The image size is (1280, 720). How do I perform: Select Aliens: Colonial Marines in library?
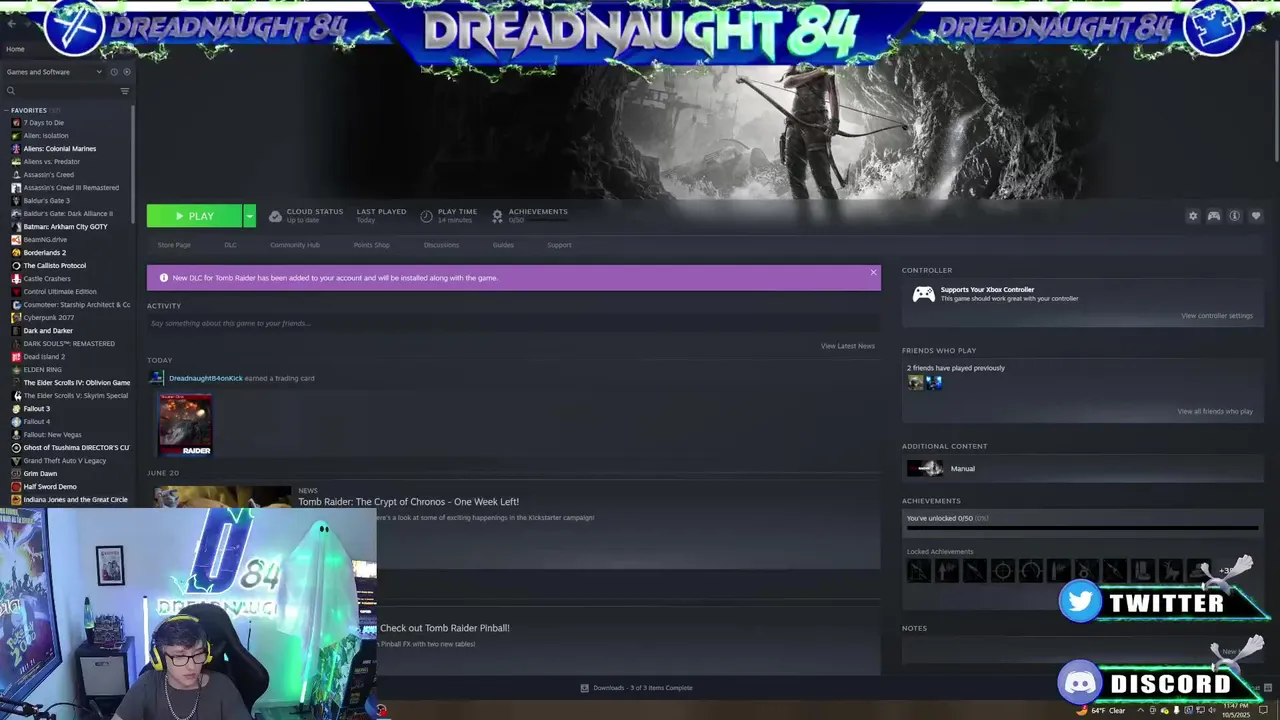tap(60, 149)
